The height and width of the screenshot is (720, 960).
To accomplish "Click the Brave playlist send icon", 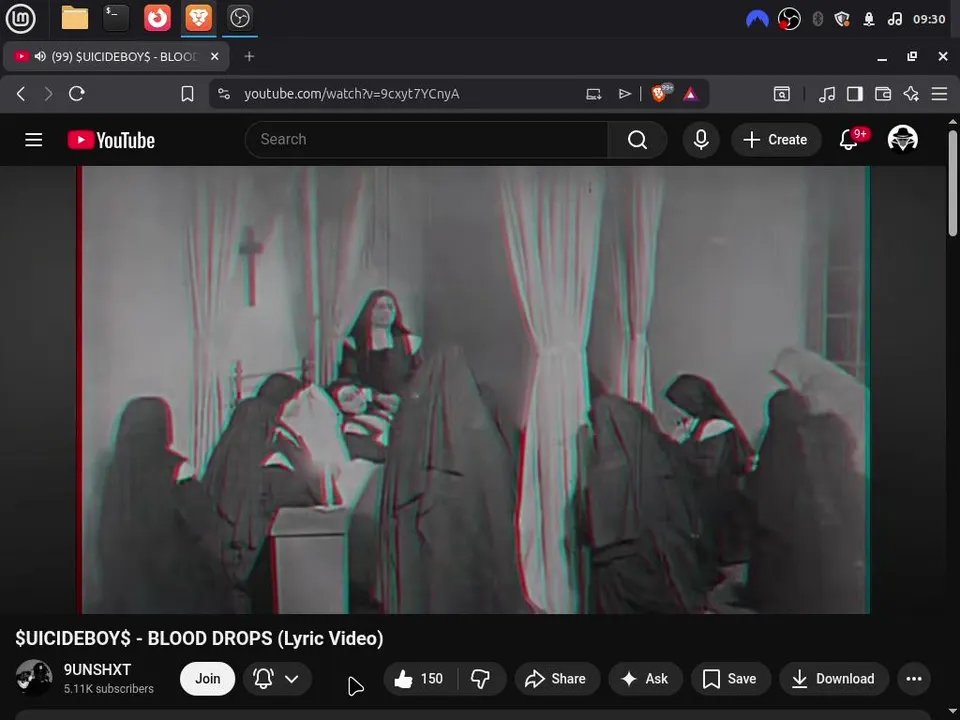I will pyautogui.click(x=624, y=94).
